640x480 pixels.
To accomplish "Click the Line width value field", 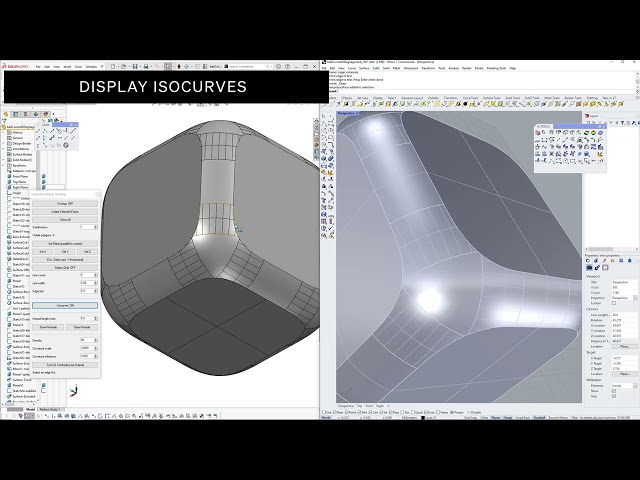I will tap(87, 283).
